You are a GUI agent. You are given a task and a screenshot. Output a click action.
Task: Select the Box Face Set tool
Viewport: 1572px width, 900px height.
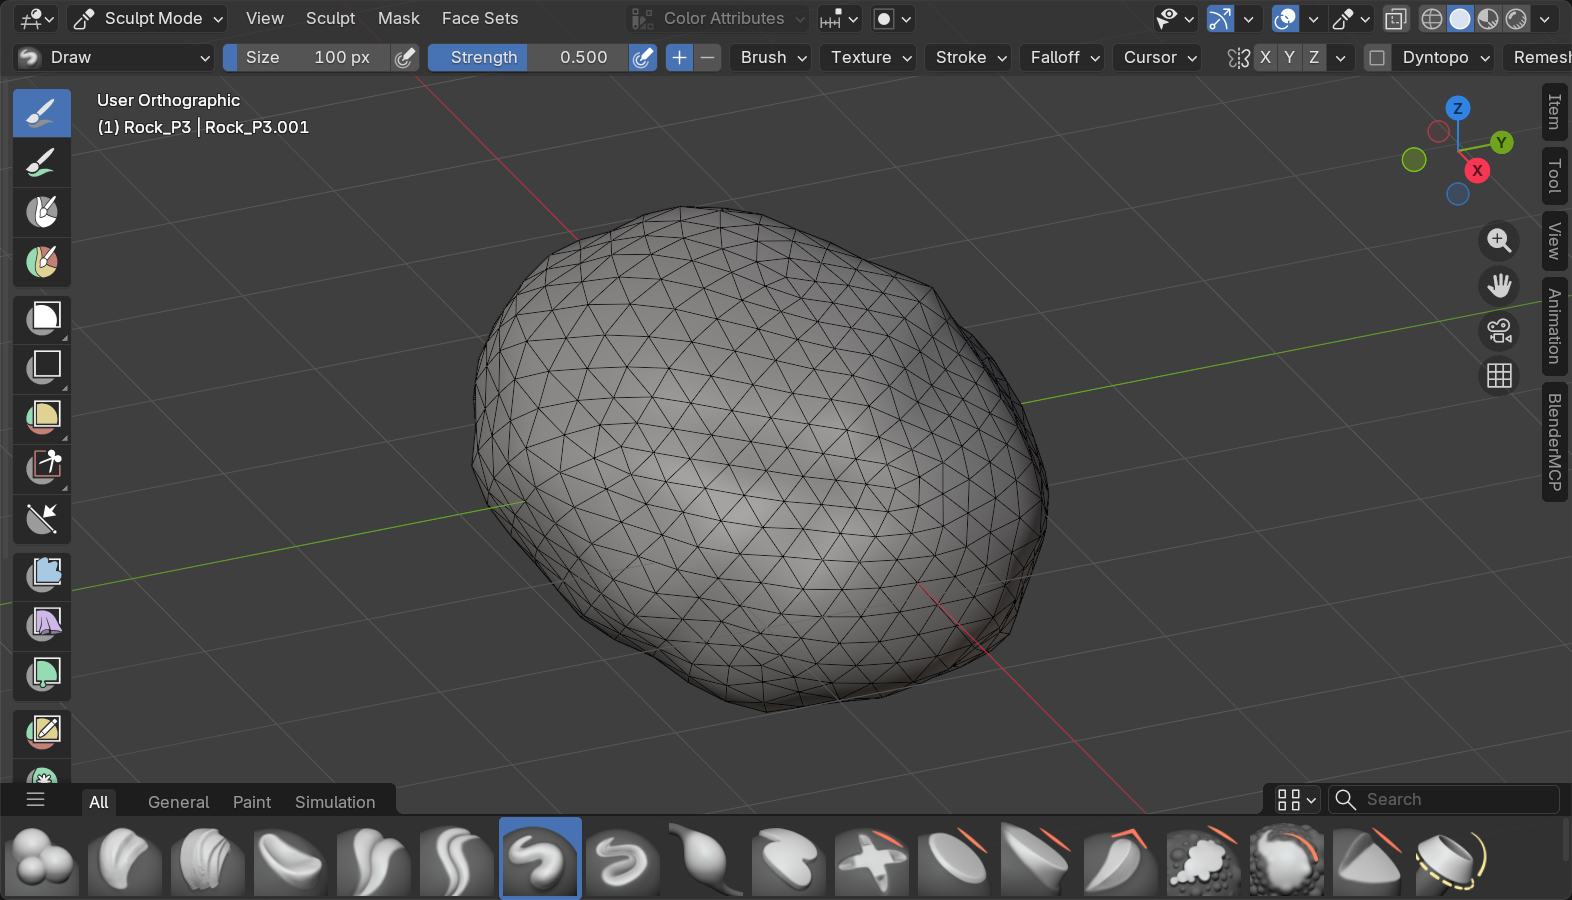[x=42, y=418]
